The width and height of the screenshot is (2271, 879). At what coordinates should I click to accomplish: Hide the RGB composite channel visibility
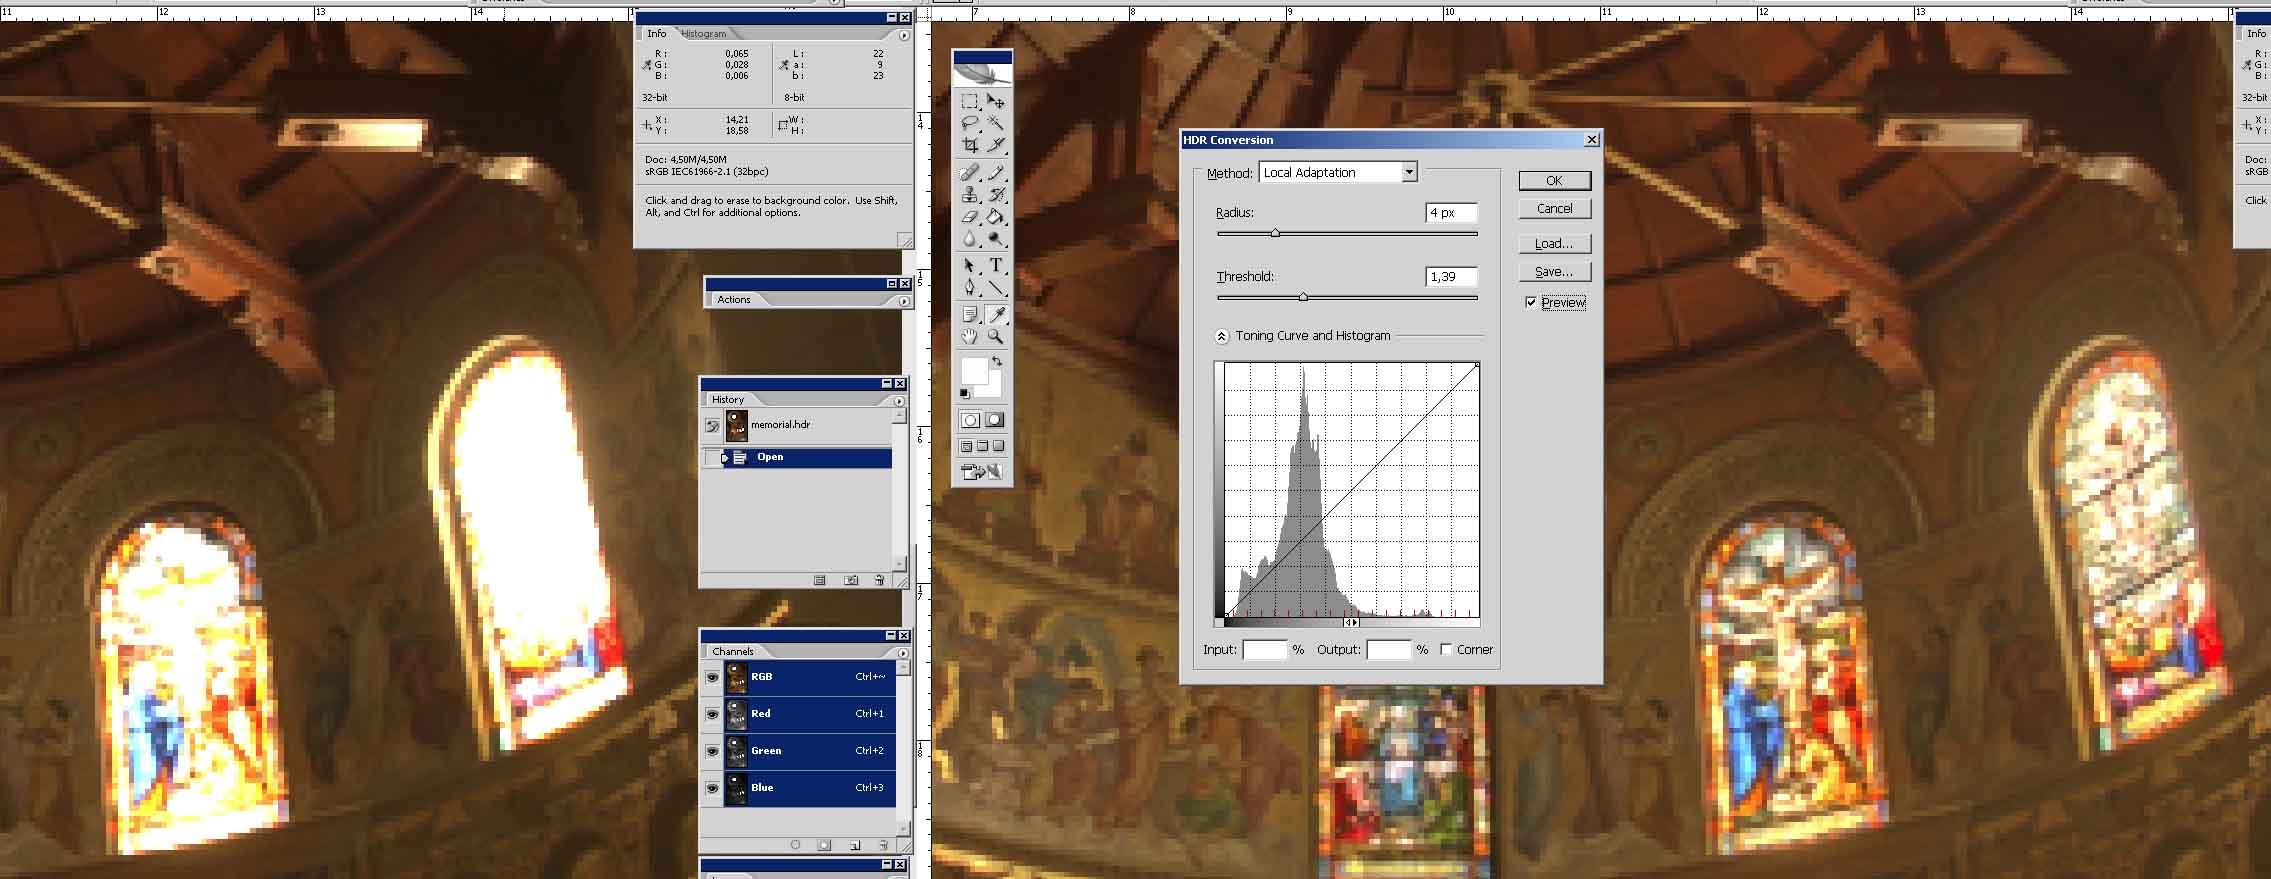712,677
